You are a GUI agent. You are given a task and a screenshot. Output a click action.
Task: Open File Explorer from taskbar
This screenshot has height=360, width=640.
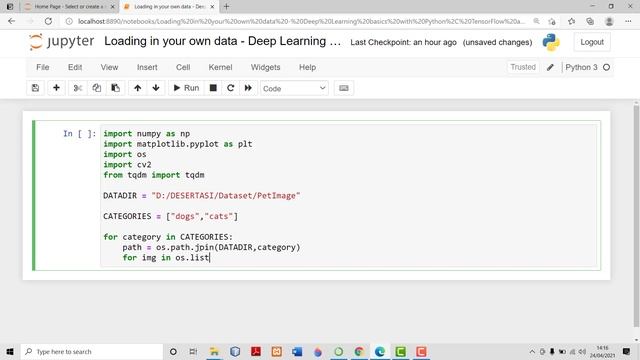pyautogui.click(x=214, y=351)
